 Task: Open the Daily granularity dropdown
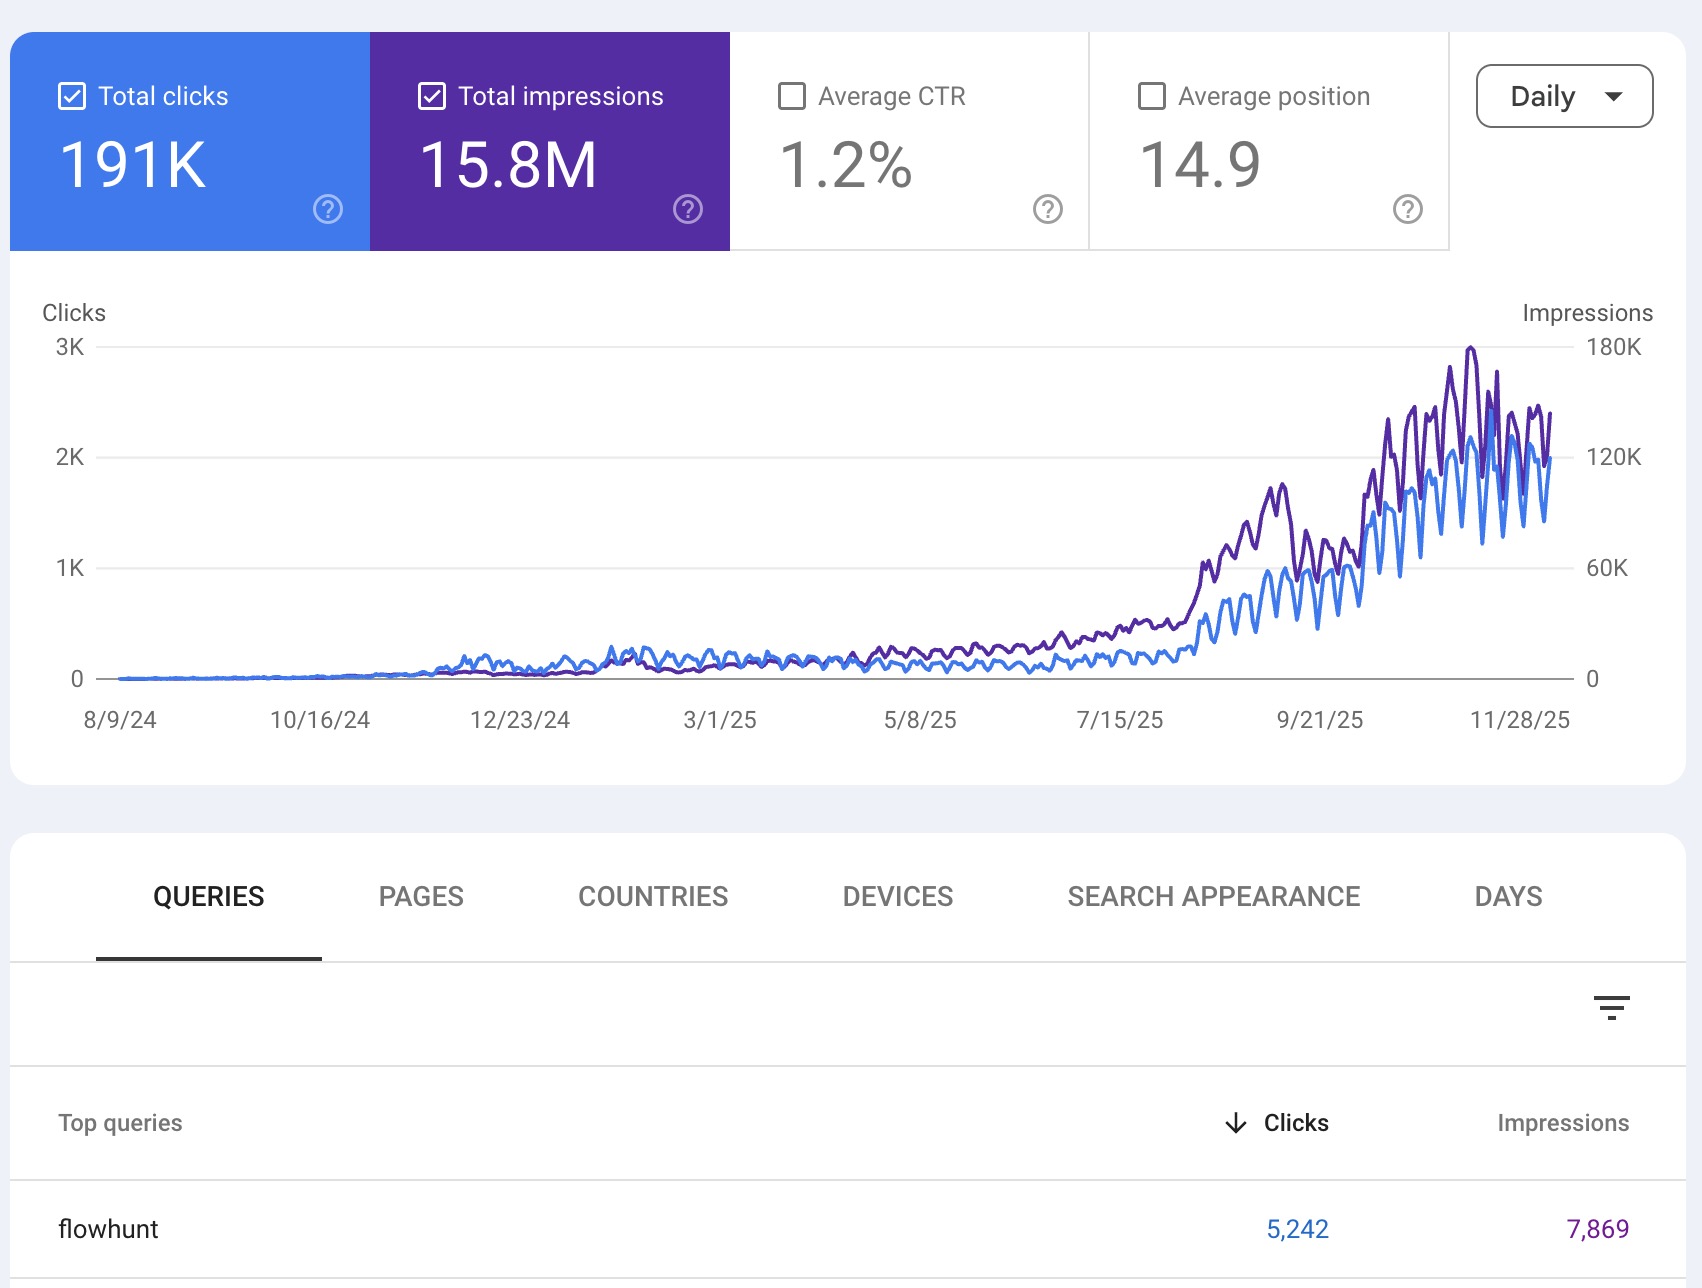pos(1563,96)
